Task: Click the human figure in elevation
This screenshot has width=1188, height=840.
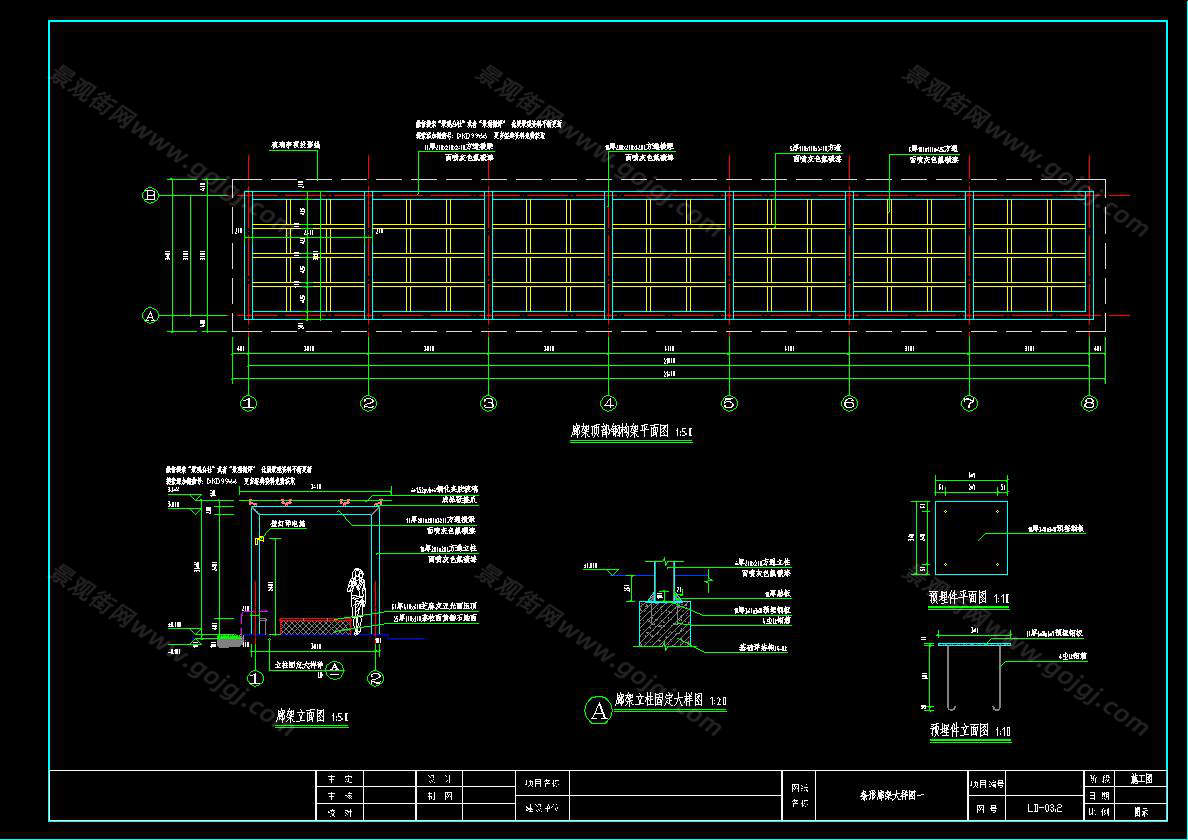Action: coord(354,600)
